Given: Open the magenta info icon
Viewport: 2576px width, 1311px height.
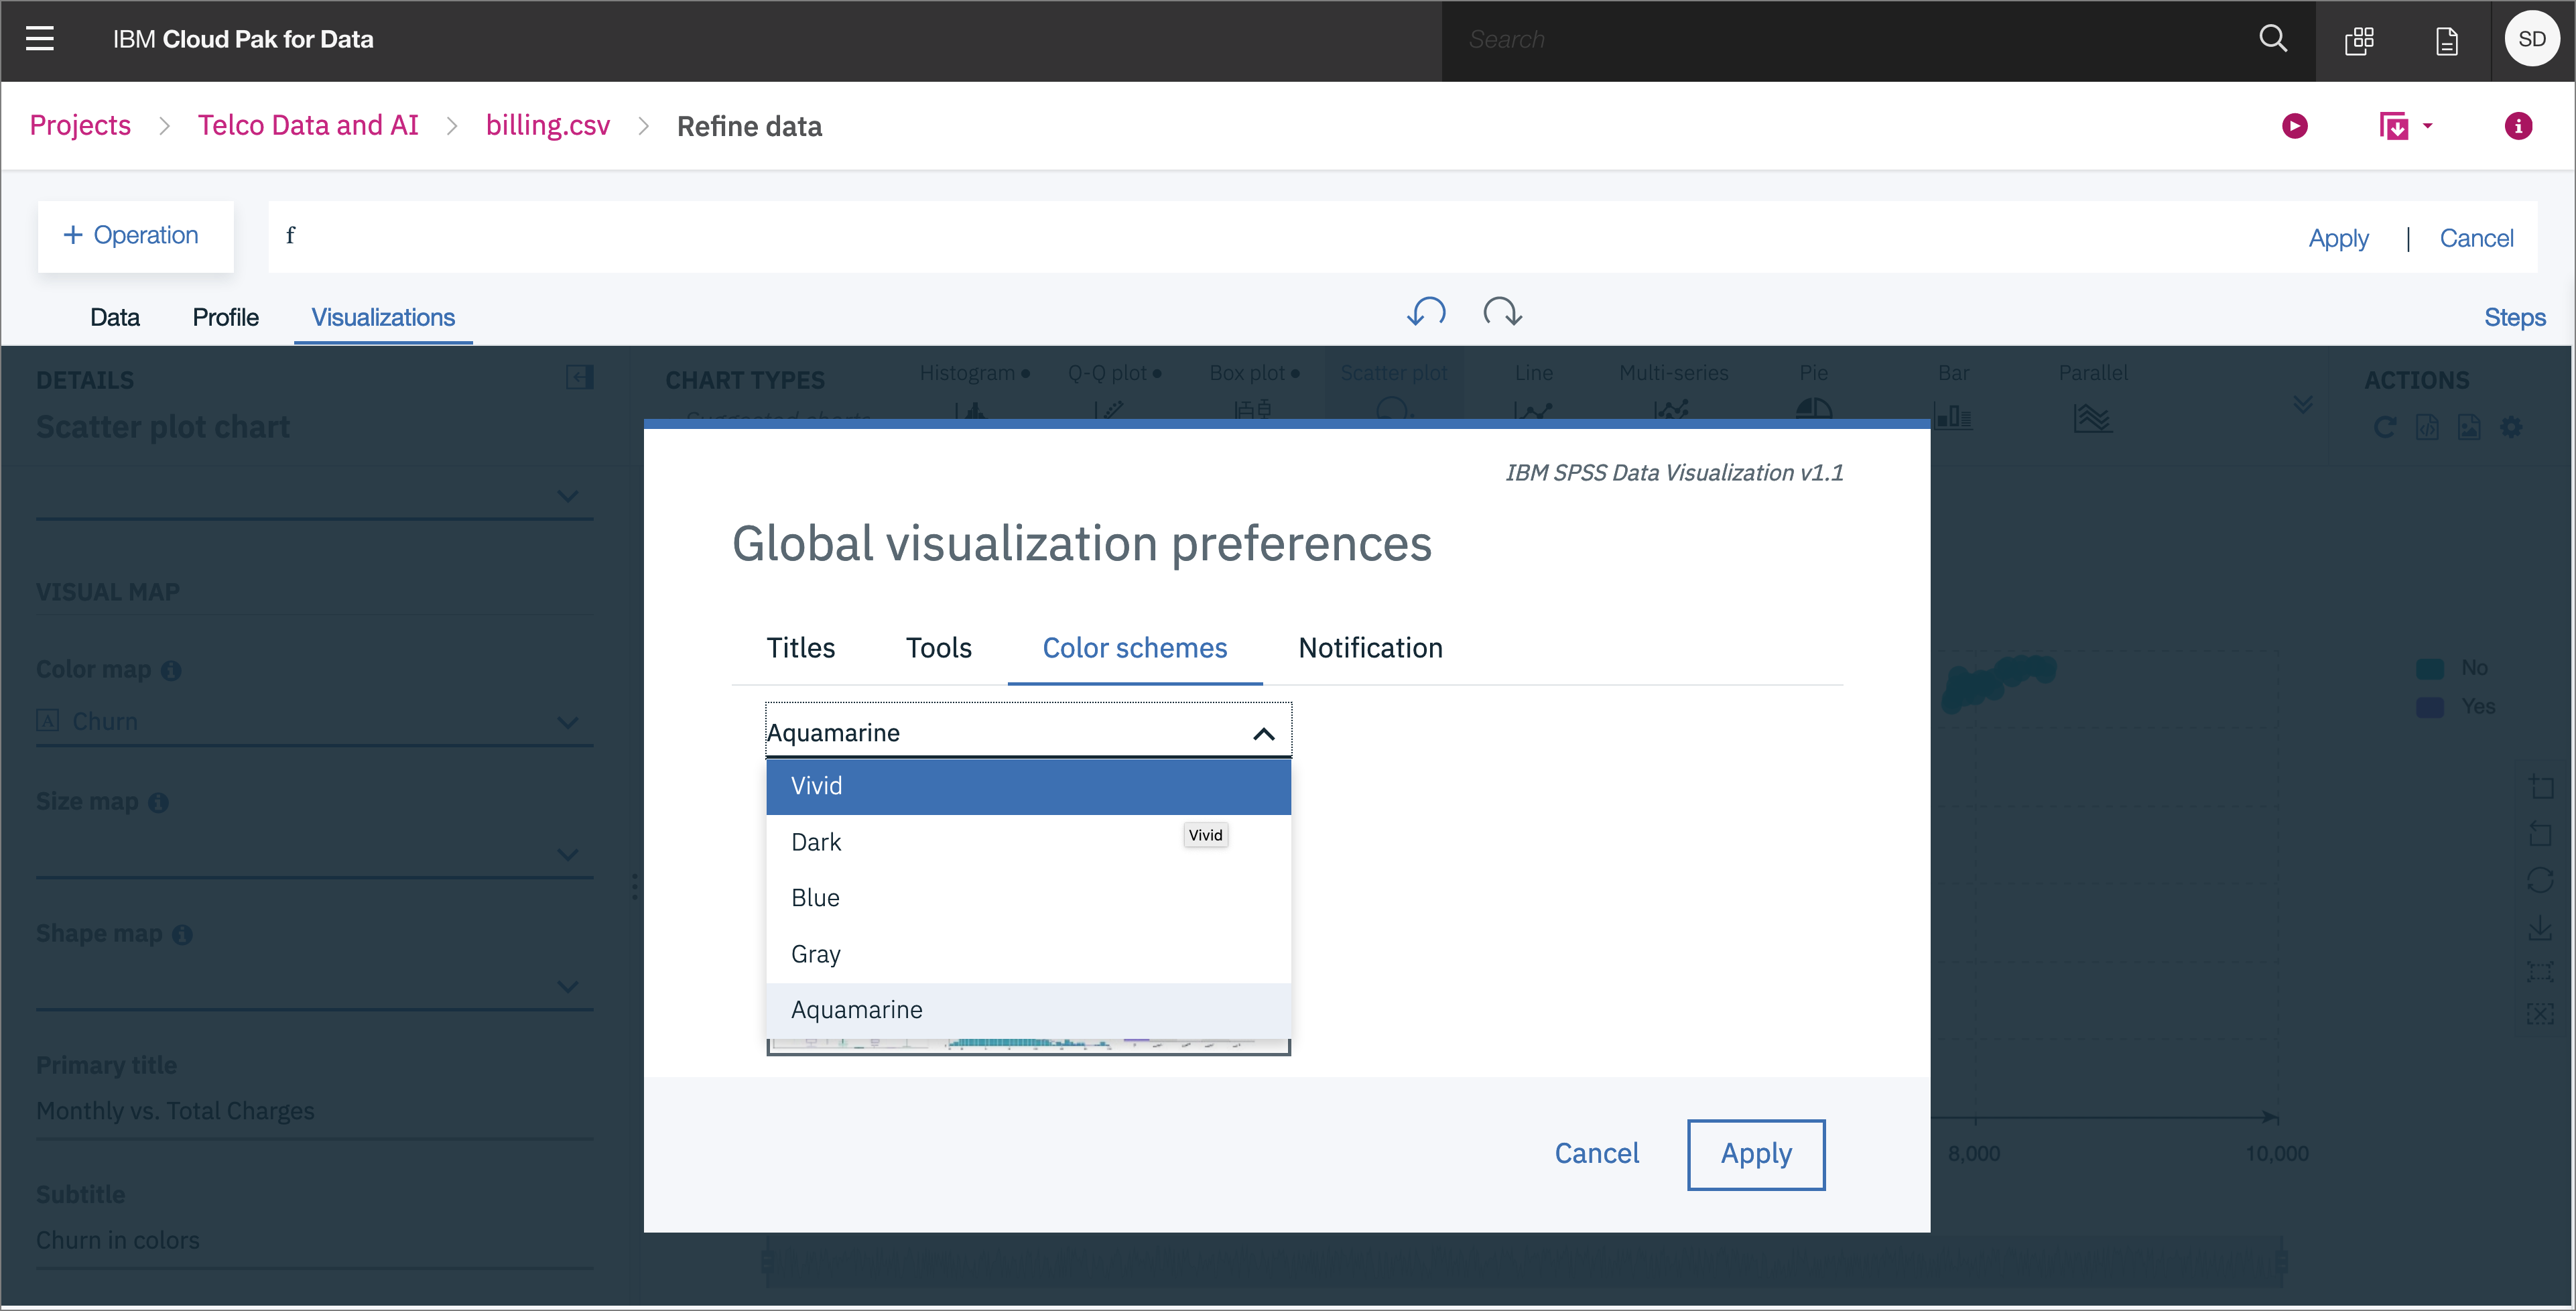Looking at the screenshot, I should click(2518, 126).
